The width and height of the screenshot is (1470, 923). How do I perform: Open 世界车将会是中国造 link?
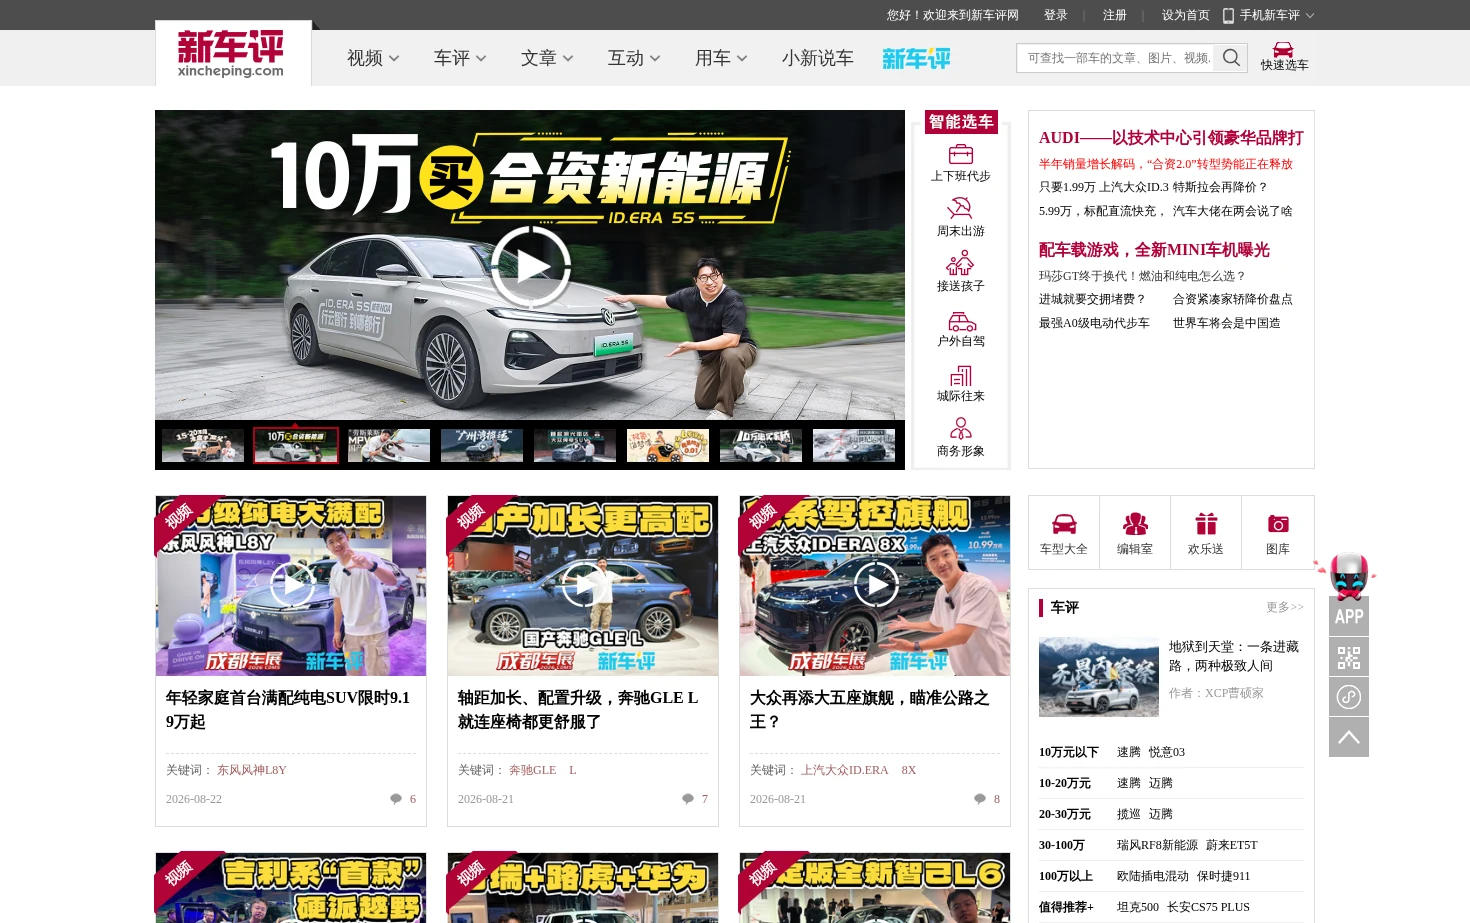click(1227, 323)
